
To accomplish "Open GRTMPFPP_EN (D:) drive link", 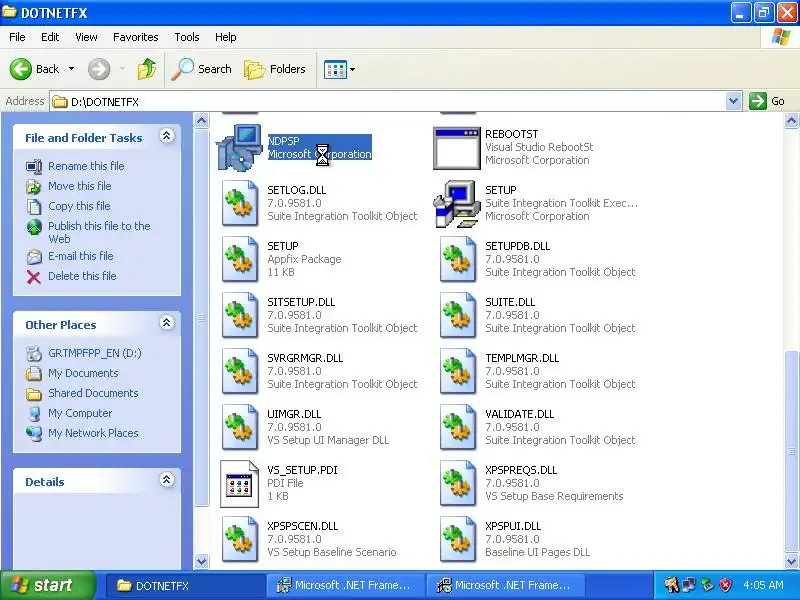I will click(95, 353).
